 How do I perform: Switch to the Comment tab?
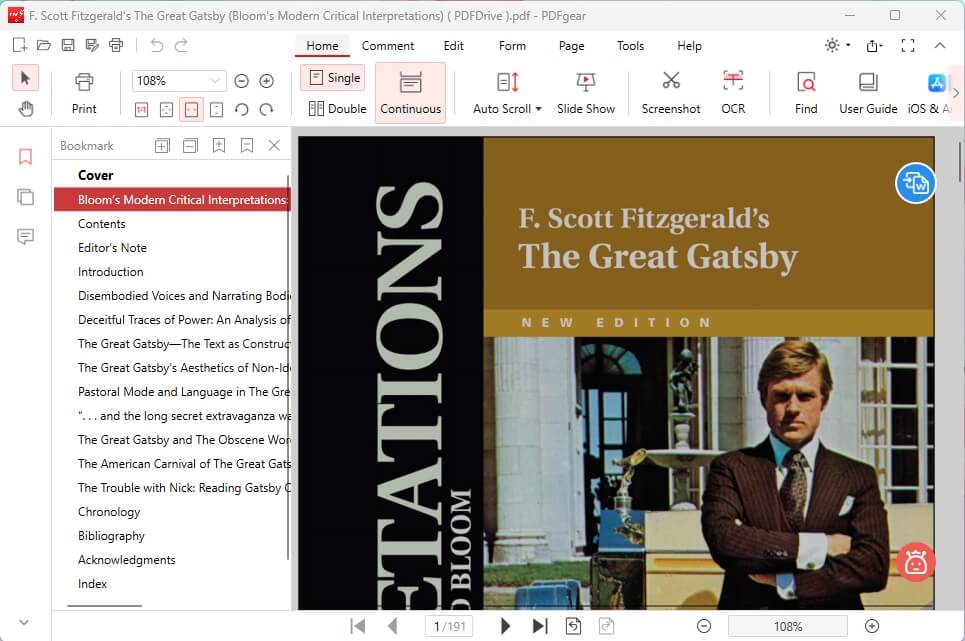[388, 46]
